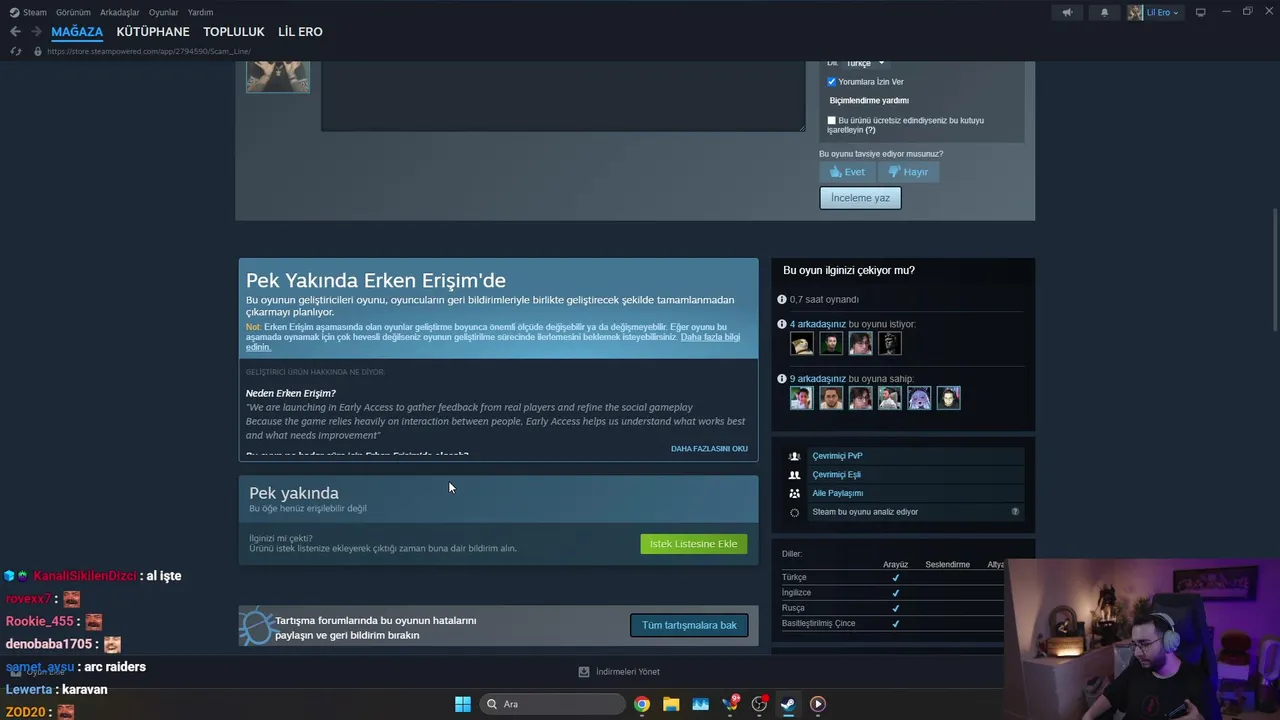The width and height of the screenshot is (1280, 720).
Task: Open the LİL ERO profile tab
Action: pos(300,32)
